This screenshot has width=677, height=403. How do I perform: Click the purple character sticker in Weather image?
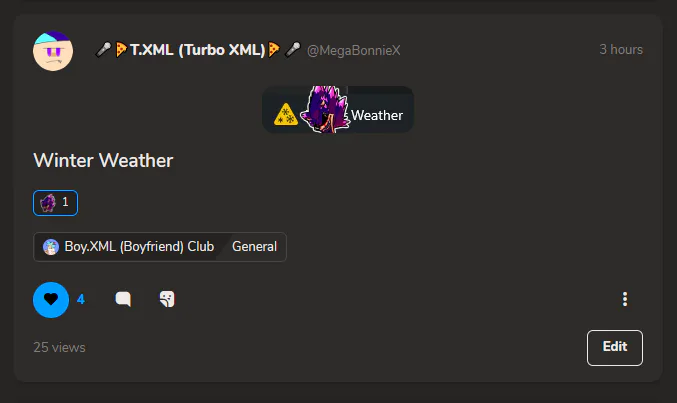(x=324, y=109)
